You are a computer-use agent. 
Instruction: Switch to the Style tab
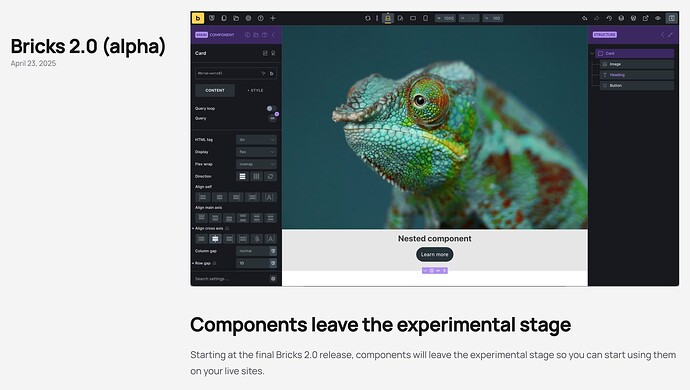pyautogui.click(x=255, y=90)
